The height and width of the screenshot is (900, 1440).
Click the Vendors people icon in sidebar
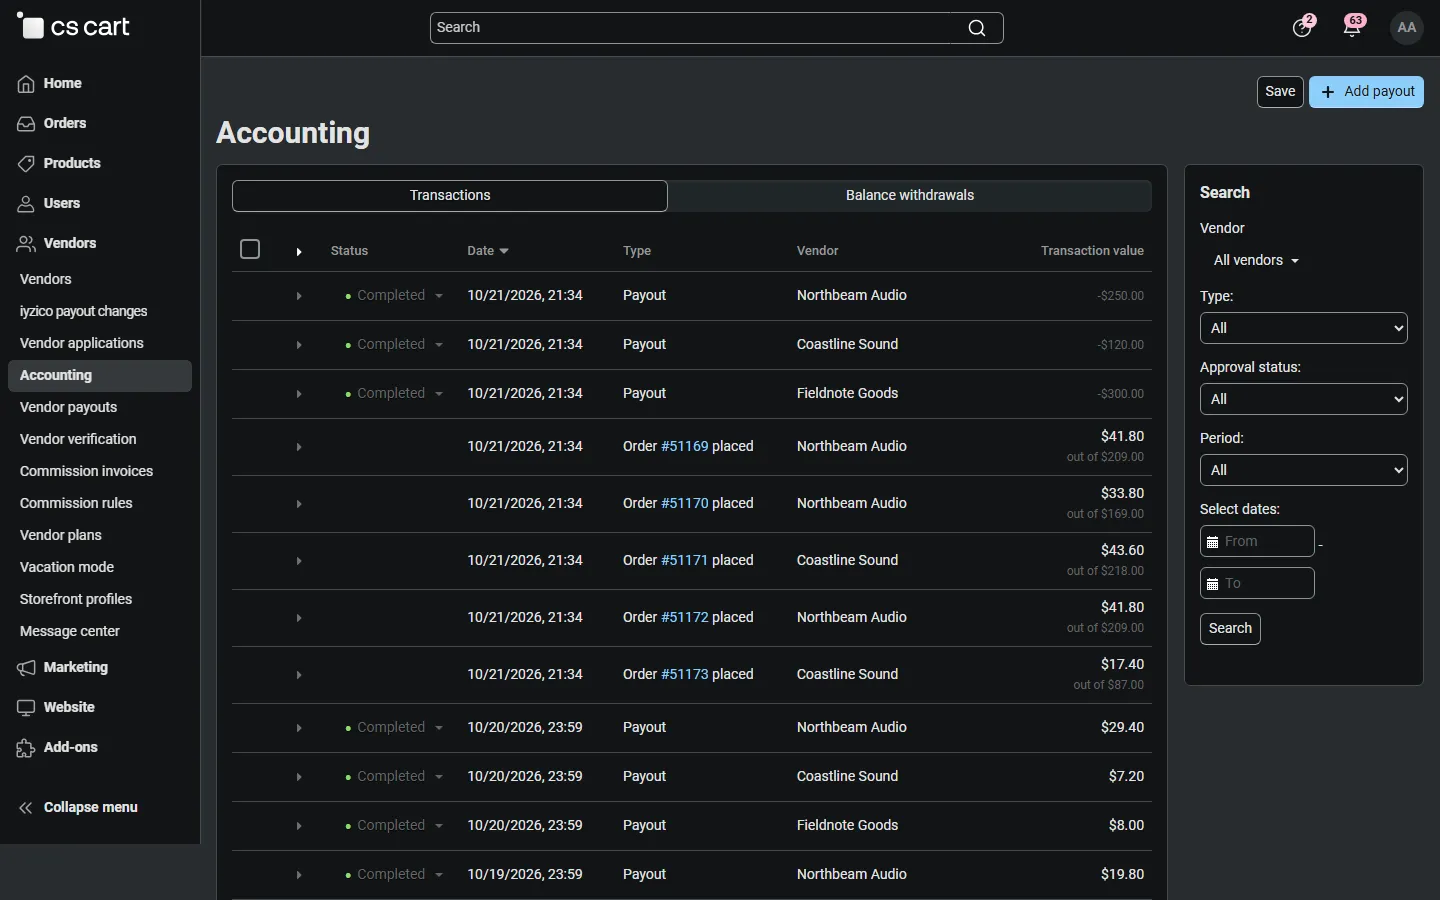click(26, 244)
